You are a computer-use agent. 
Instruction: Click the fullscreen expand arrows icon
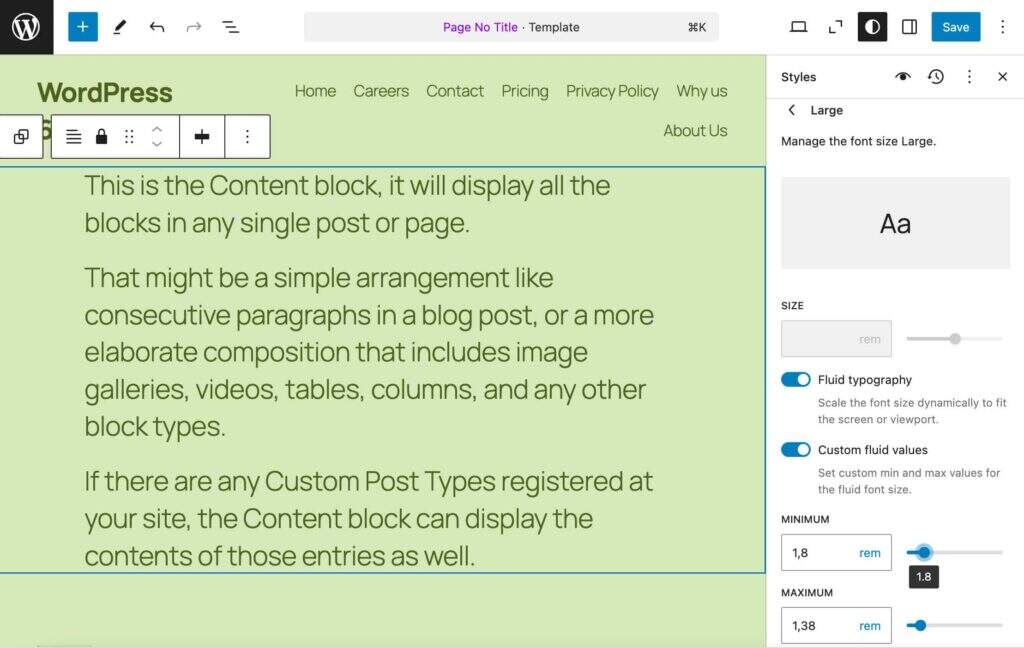click(835, 27)
